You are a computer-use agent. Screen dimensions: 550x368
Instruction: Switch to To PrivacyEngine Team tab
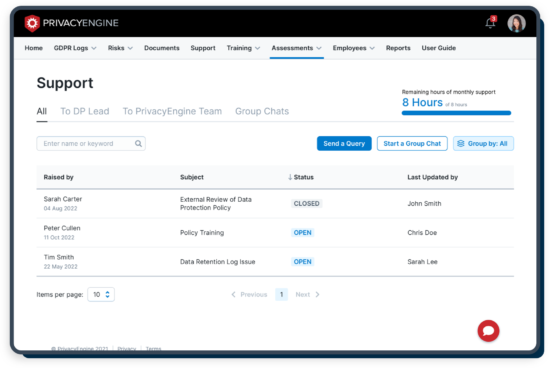click(x=172, y=111)
